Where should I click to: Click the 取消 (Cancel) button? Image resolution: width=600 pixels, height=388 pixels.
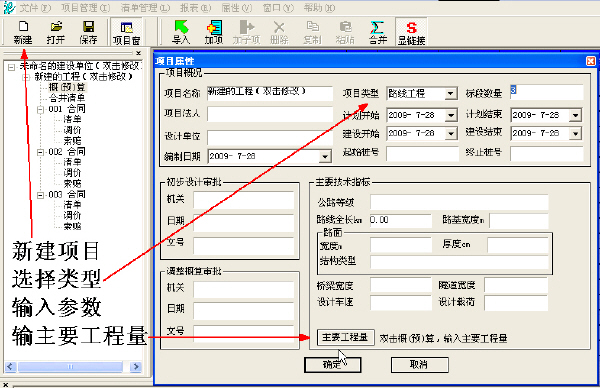pyautogui.click(x=419, y=365)
